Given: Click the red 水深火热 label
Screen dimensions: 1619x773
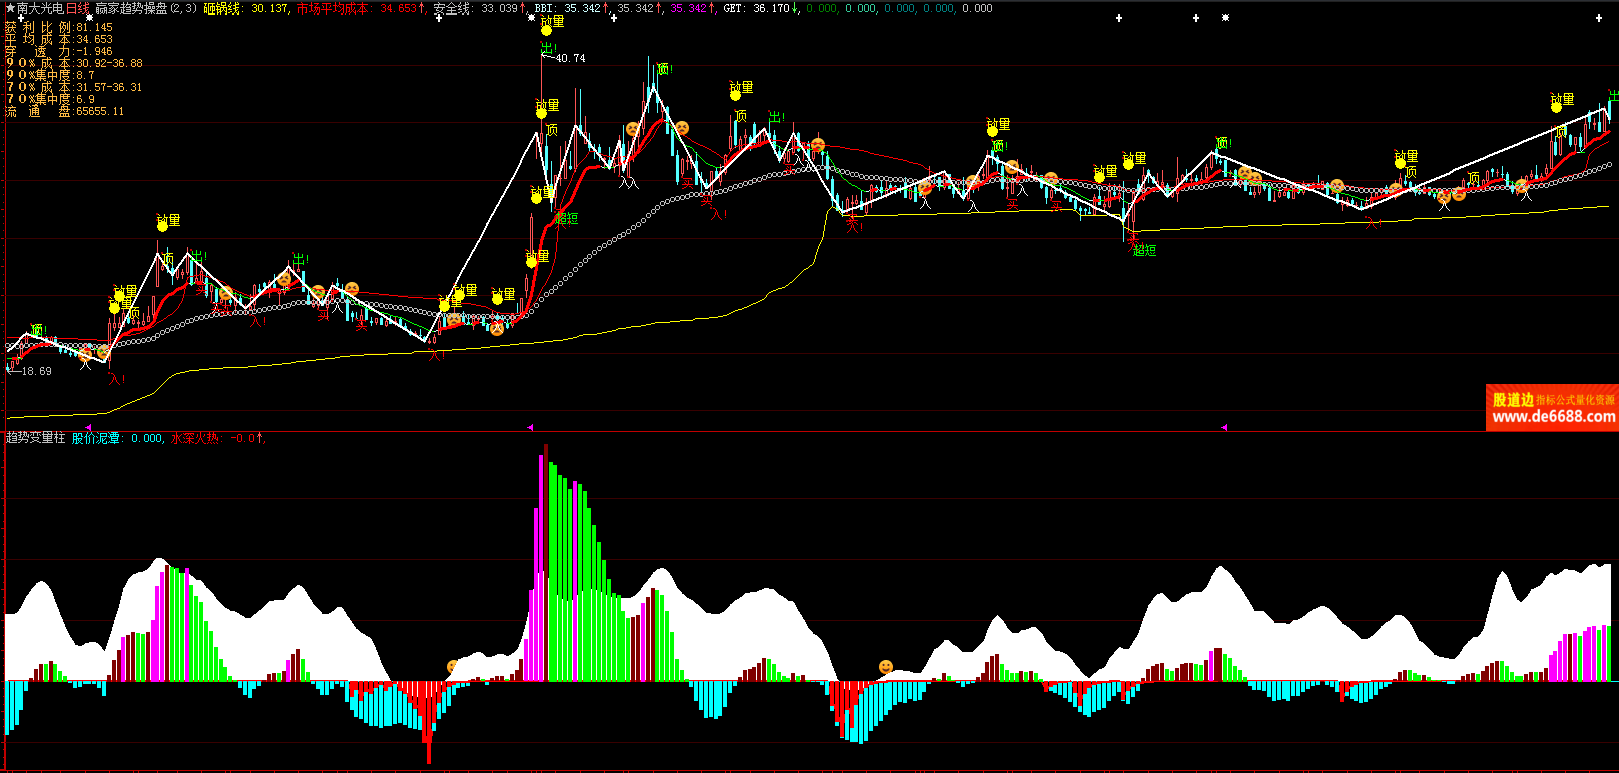Looking at the screenshot, I should pyautogui.click(x=194, y=438).
